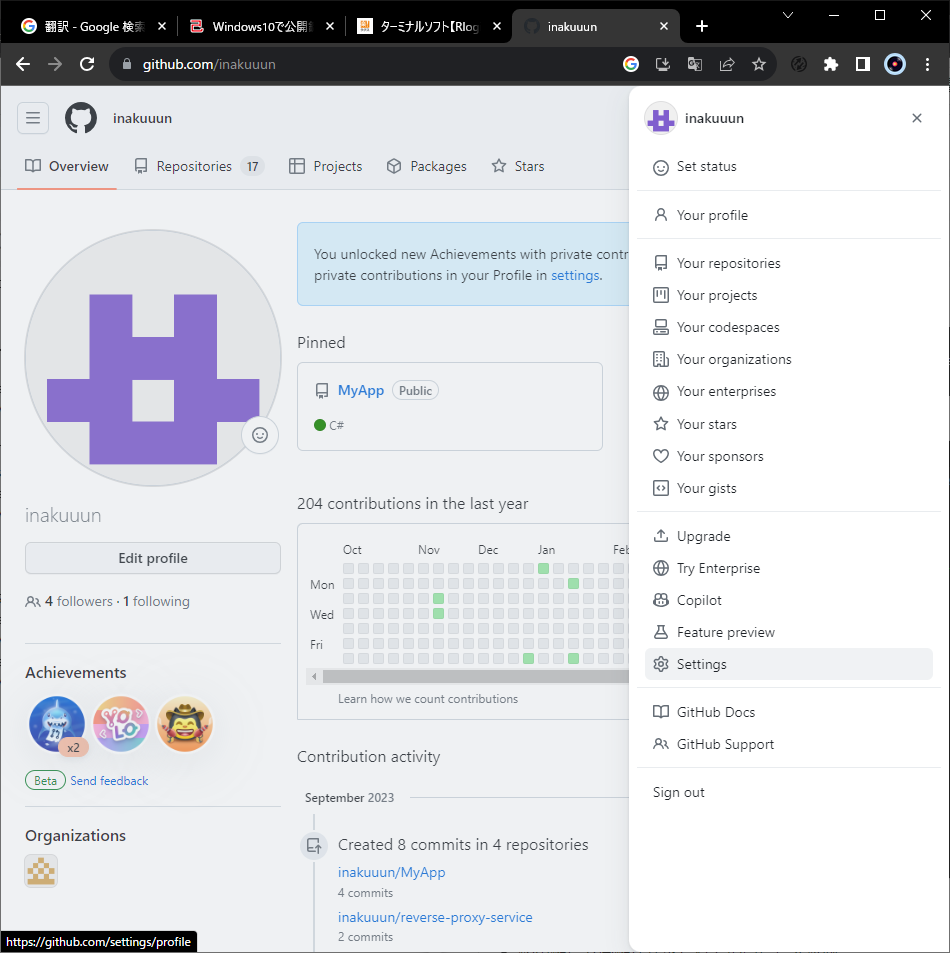Click the Chrome profile avatar icon
The image size is (950, 953).
[x=894, y=63]
